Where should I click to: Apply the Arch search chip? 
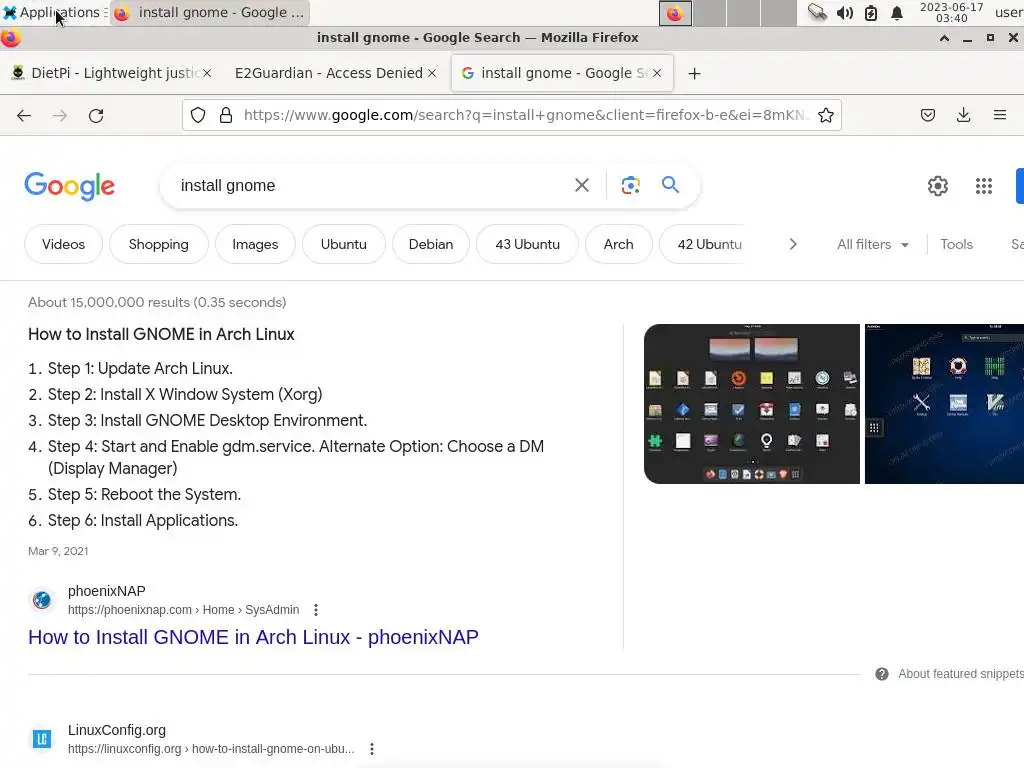(618, 244)
